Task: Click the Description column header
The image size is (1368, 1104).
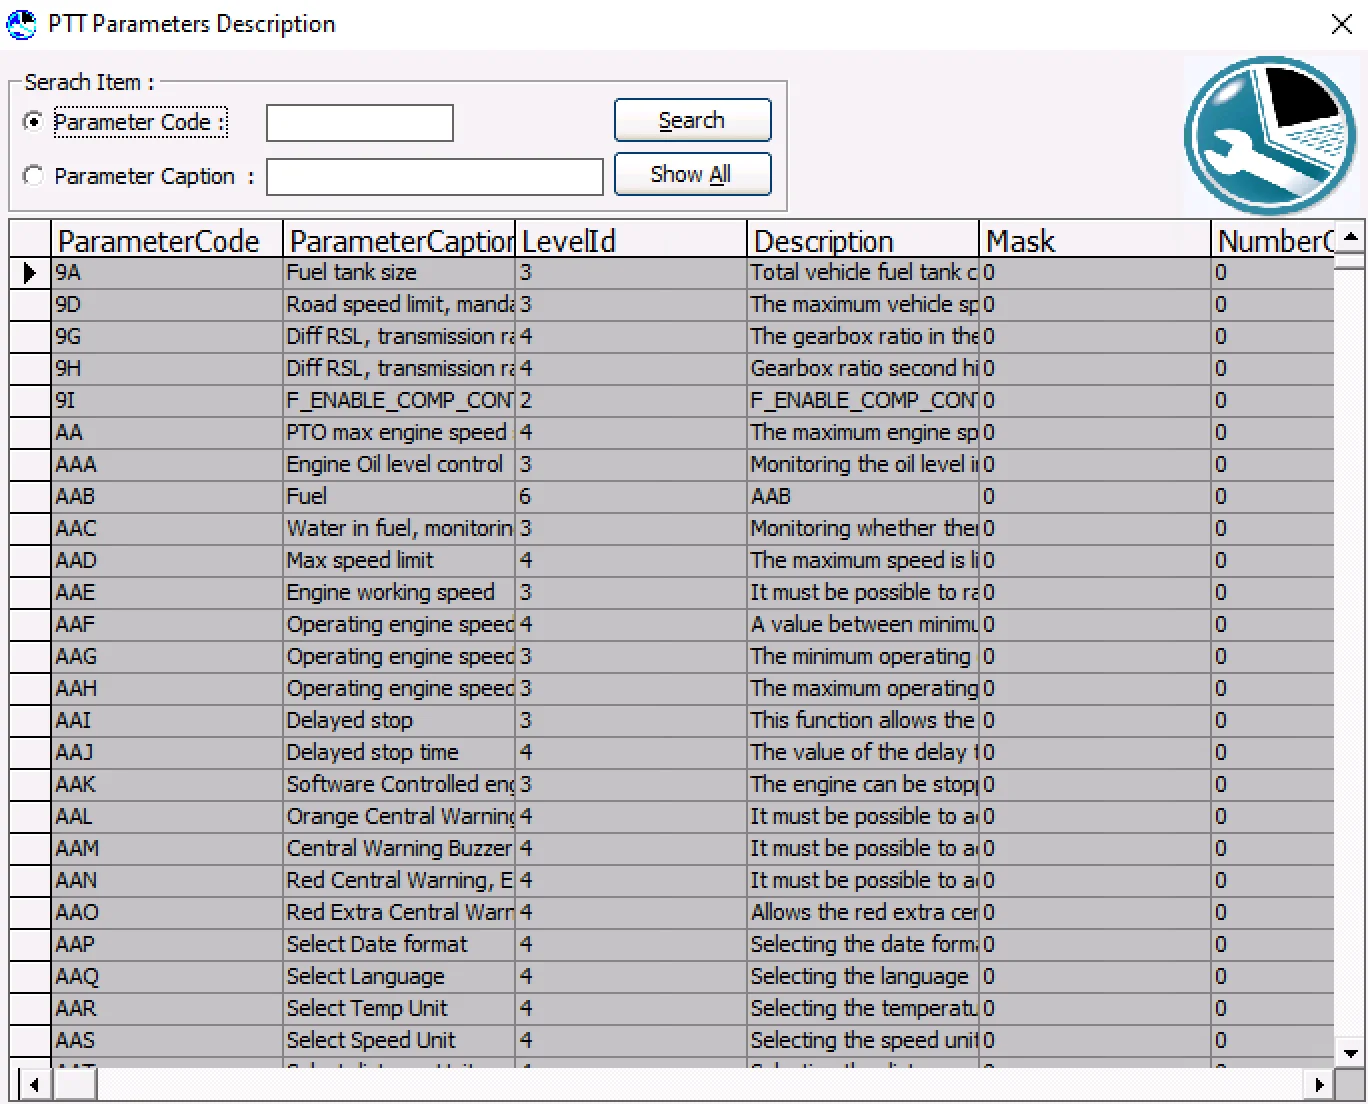Action: 823,240
